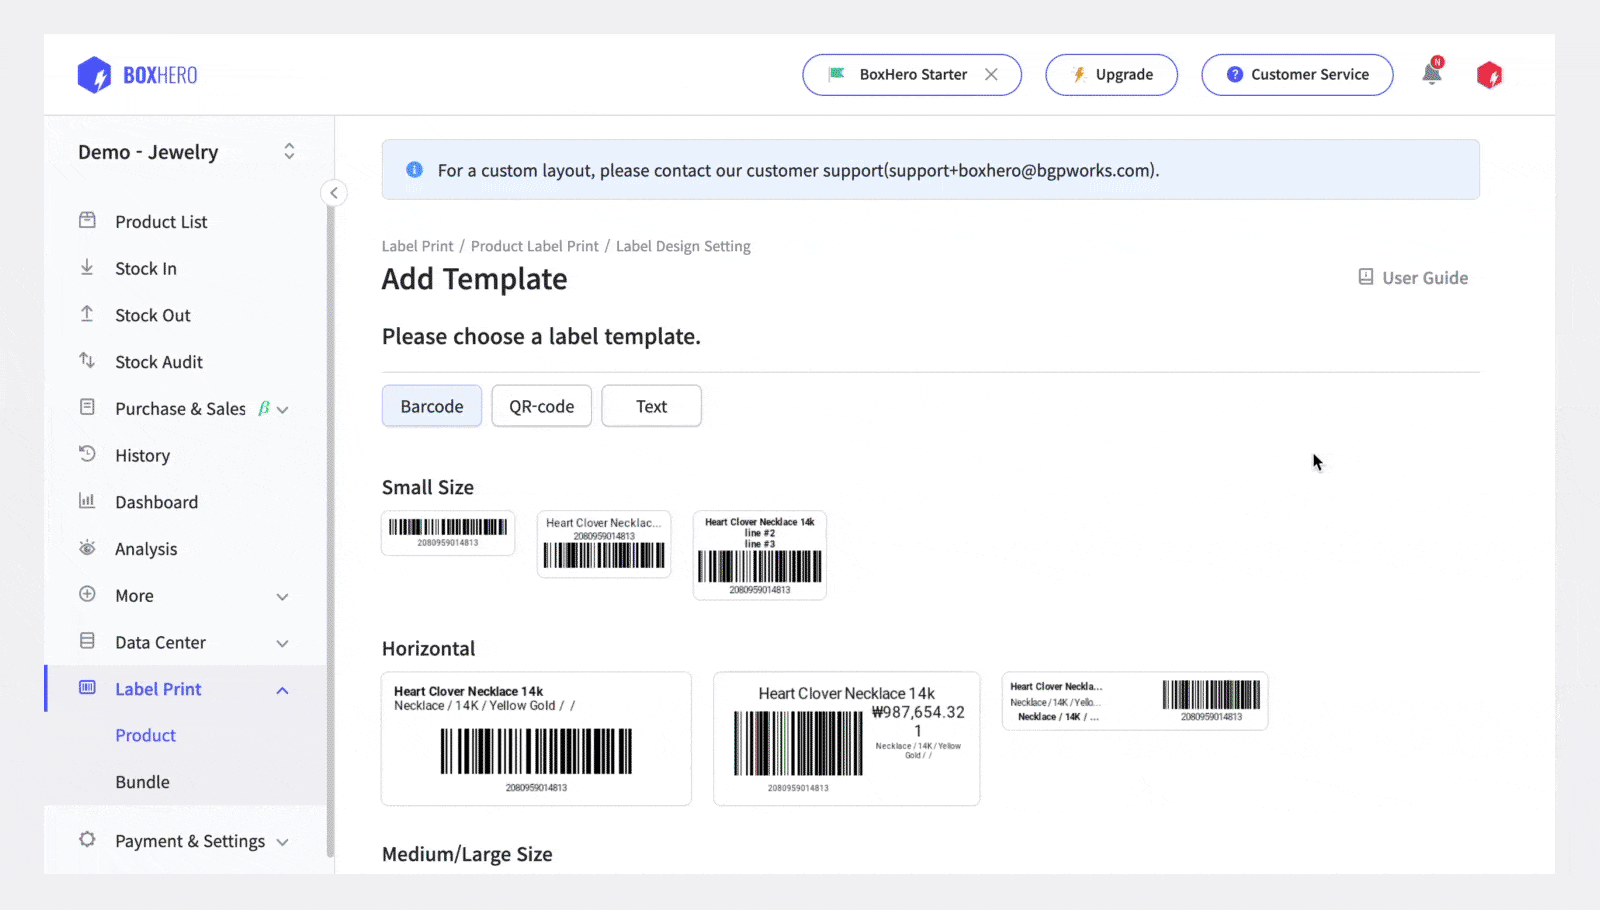Expand the Data Center section
This screenshot has height=910, width=1600.
tap(283, 642)
